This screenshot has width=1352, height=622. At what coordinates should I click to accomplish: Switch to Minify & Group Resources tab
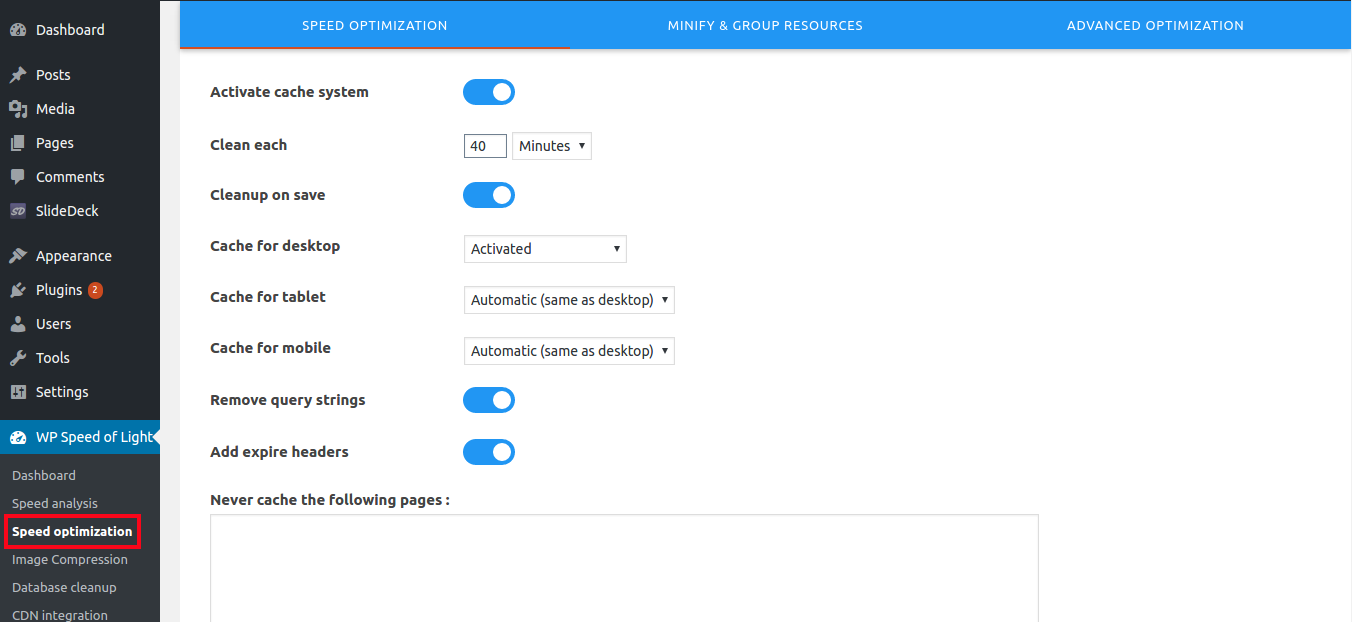[765, 26]
